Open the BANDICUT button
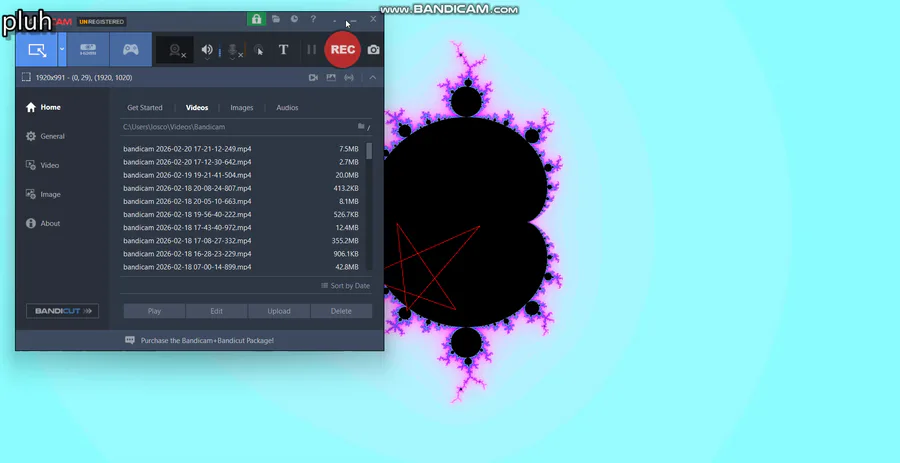 pyautogui.click(x=63, y=311)
